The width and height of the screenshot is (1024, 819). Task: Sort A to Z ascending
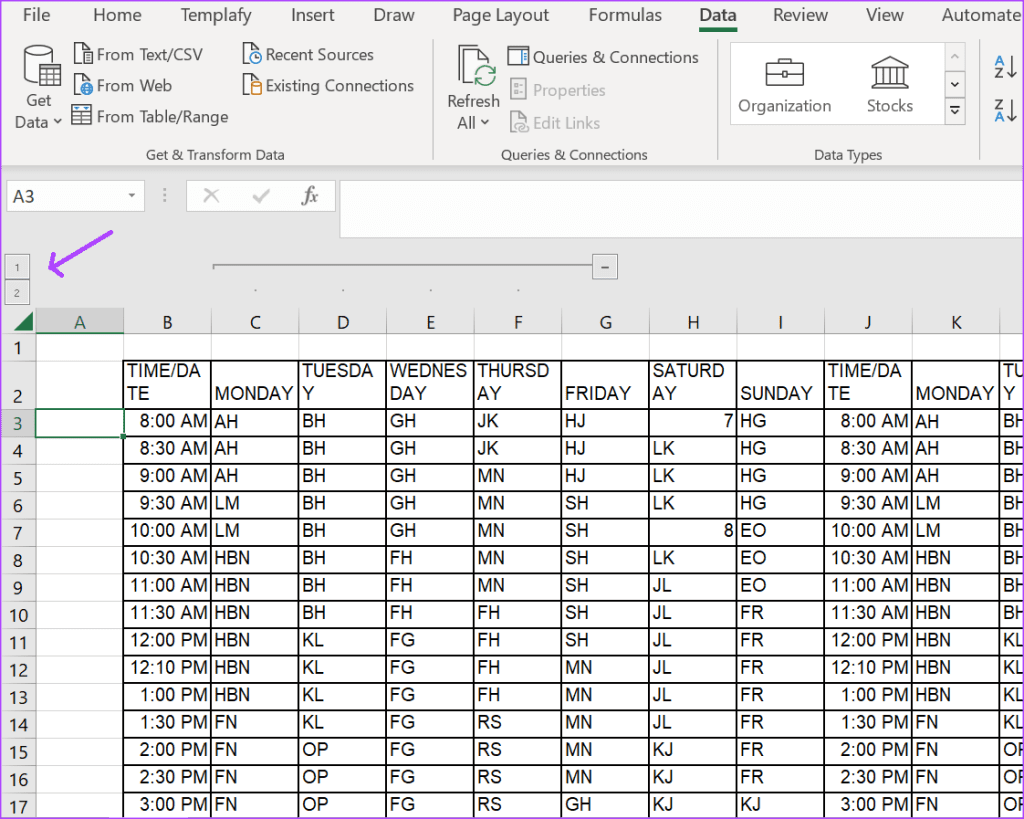click(x=1005, y=68)
